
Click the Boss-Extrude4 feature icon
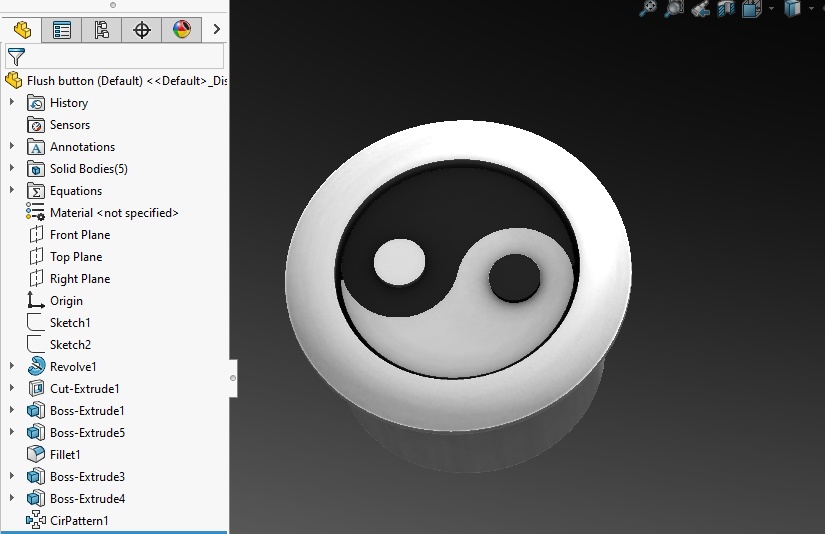(36, 498)
